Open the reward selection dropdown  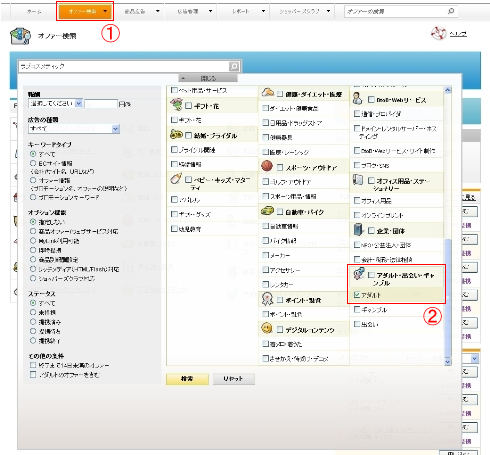[x=55, y=104]
